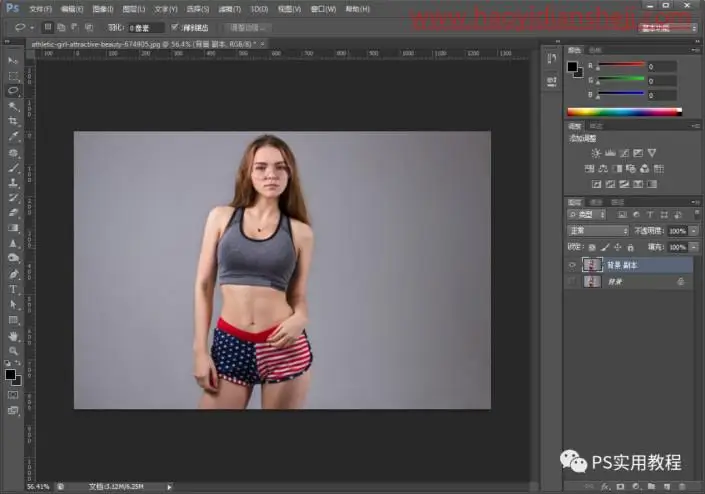Image resolution: width=705 pixels, height=494 pixels.
Task: Open the collapsed History panel icon
Action: [x=552, y=59]
